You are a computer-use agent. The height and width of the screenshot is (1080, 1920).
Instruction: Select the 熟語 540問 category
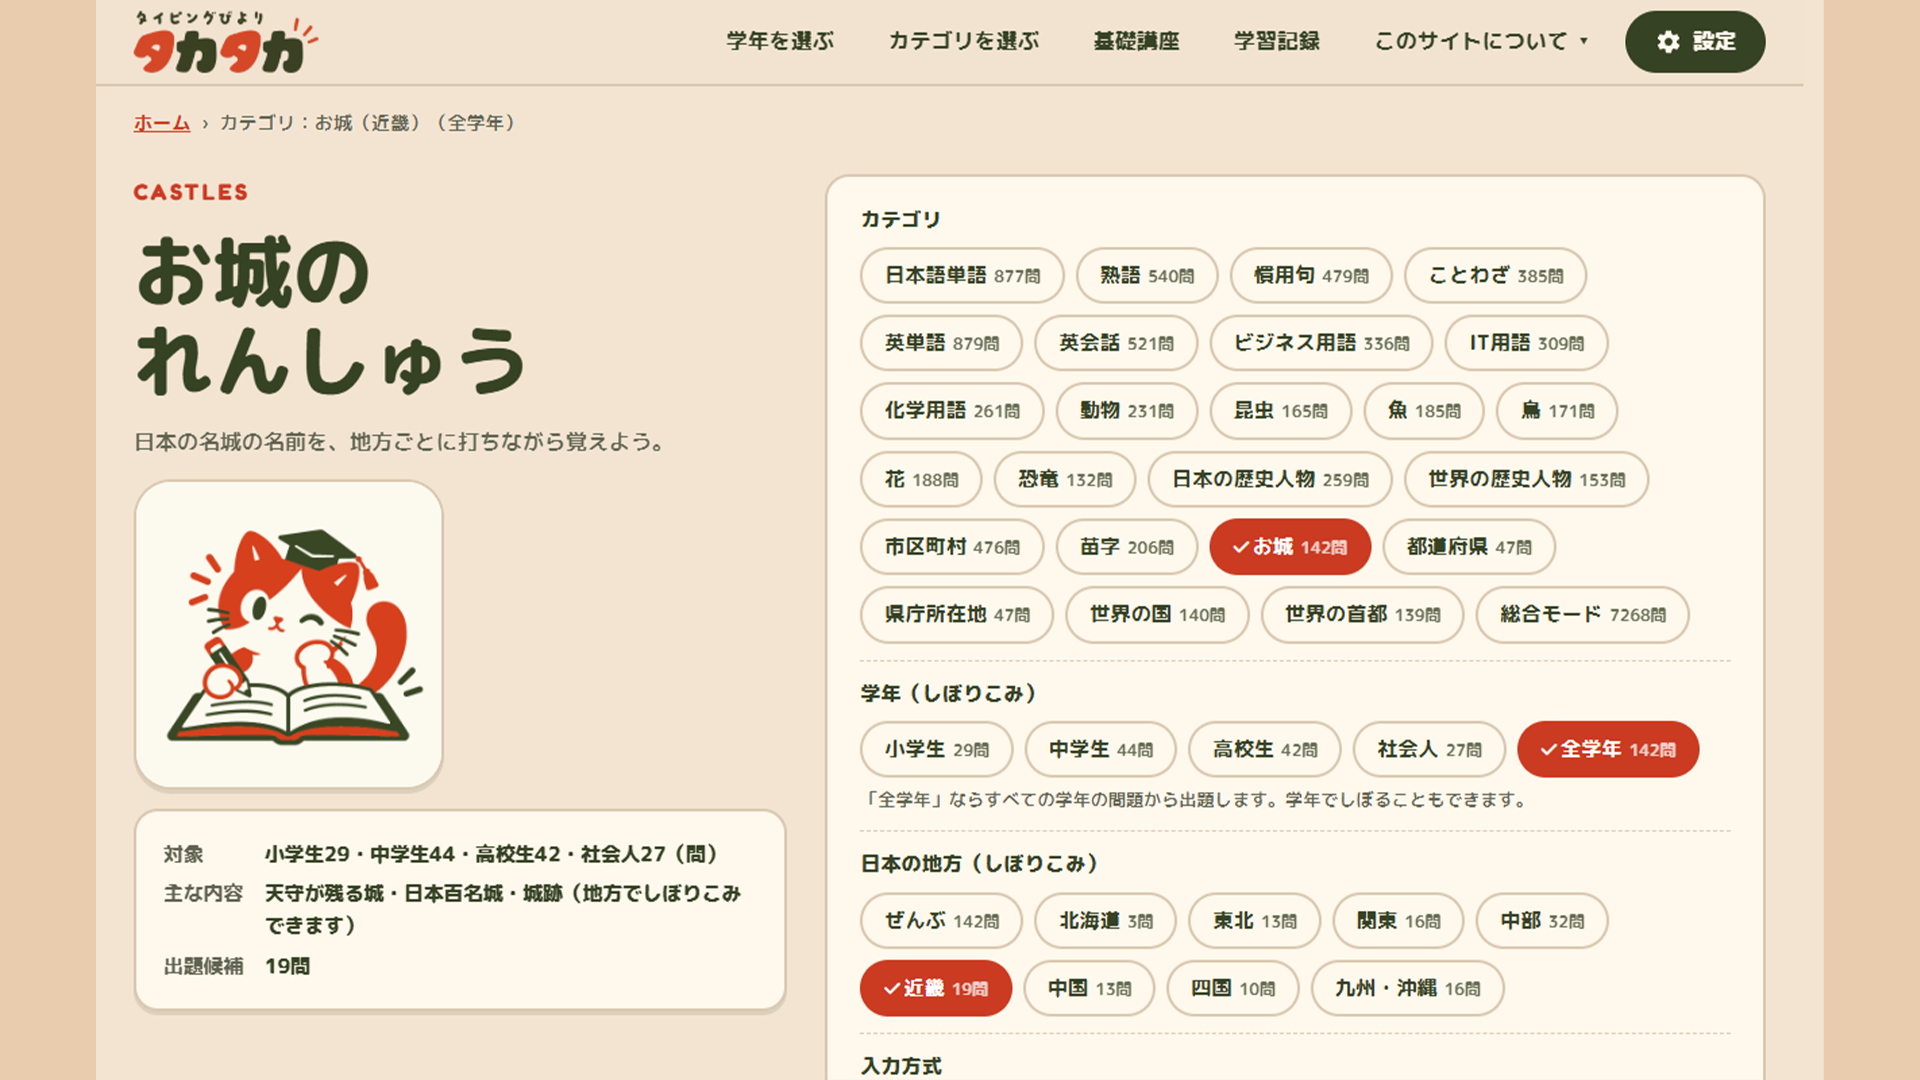click(x=1147, y=275)
